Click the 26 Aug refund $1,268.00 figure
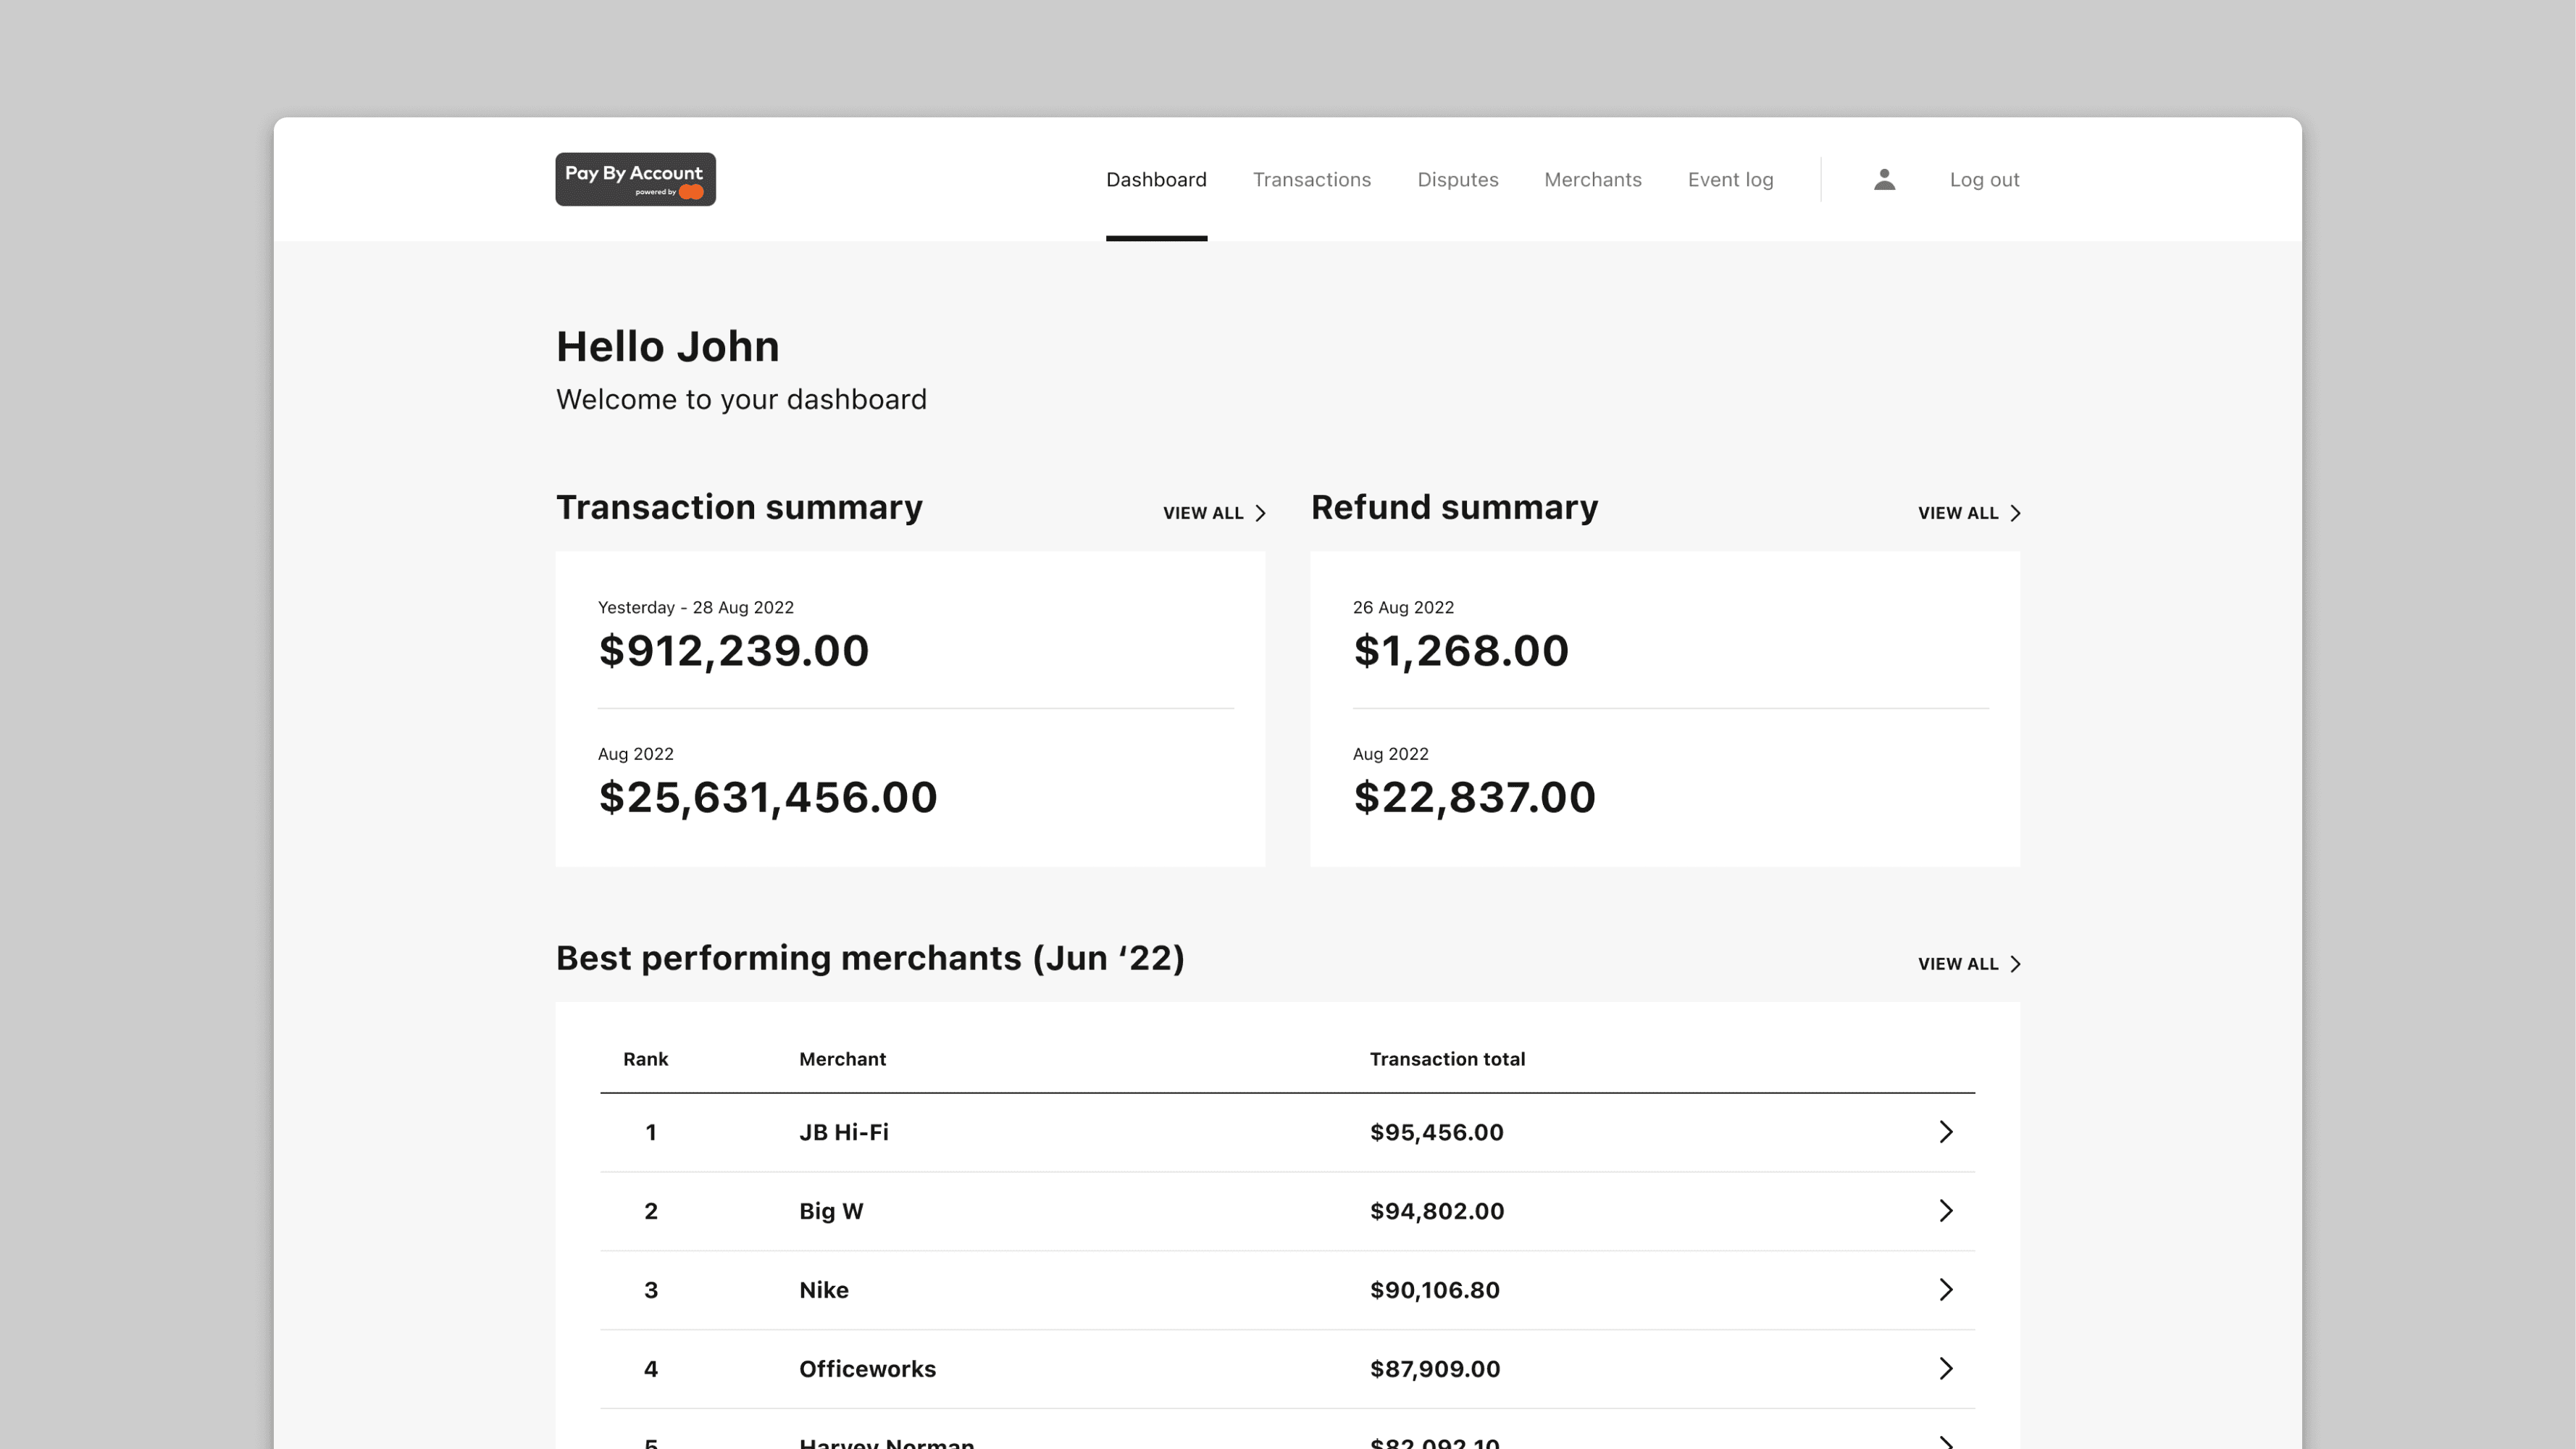 [x=1460, y=651]
